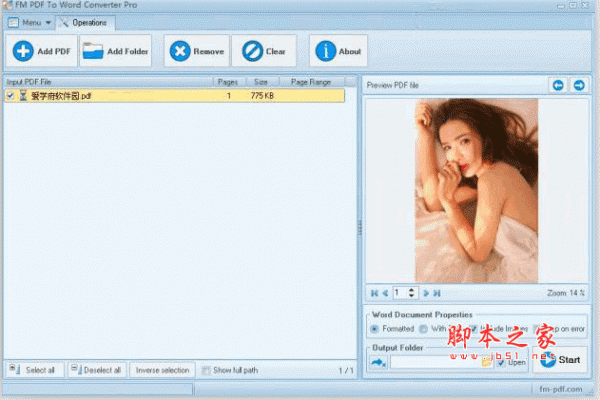This screenshot has height=400, width=600.
Task: Open the Menu dropdown
Action: (x=30, y=21)
